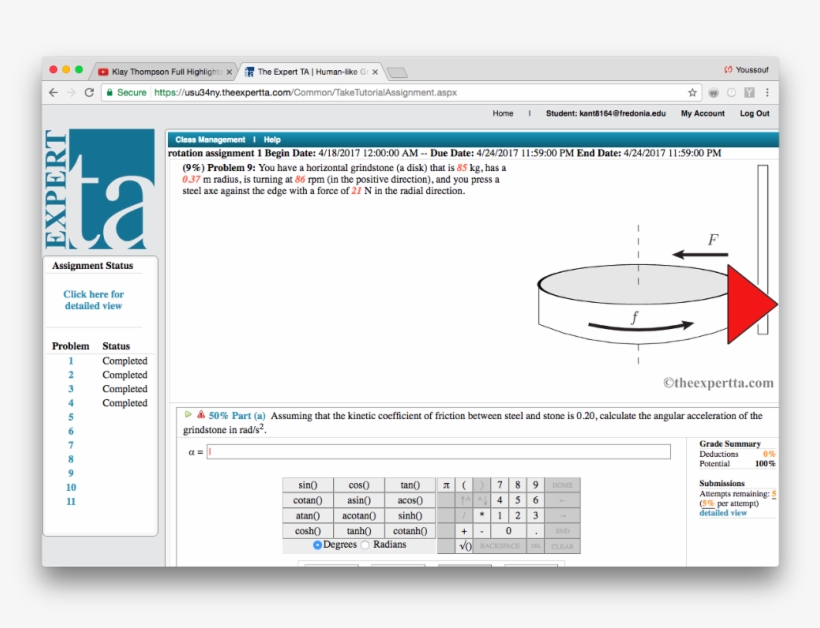Open the Class Management menu
Screen dimensions: 820x628
210,140
